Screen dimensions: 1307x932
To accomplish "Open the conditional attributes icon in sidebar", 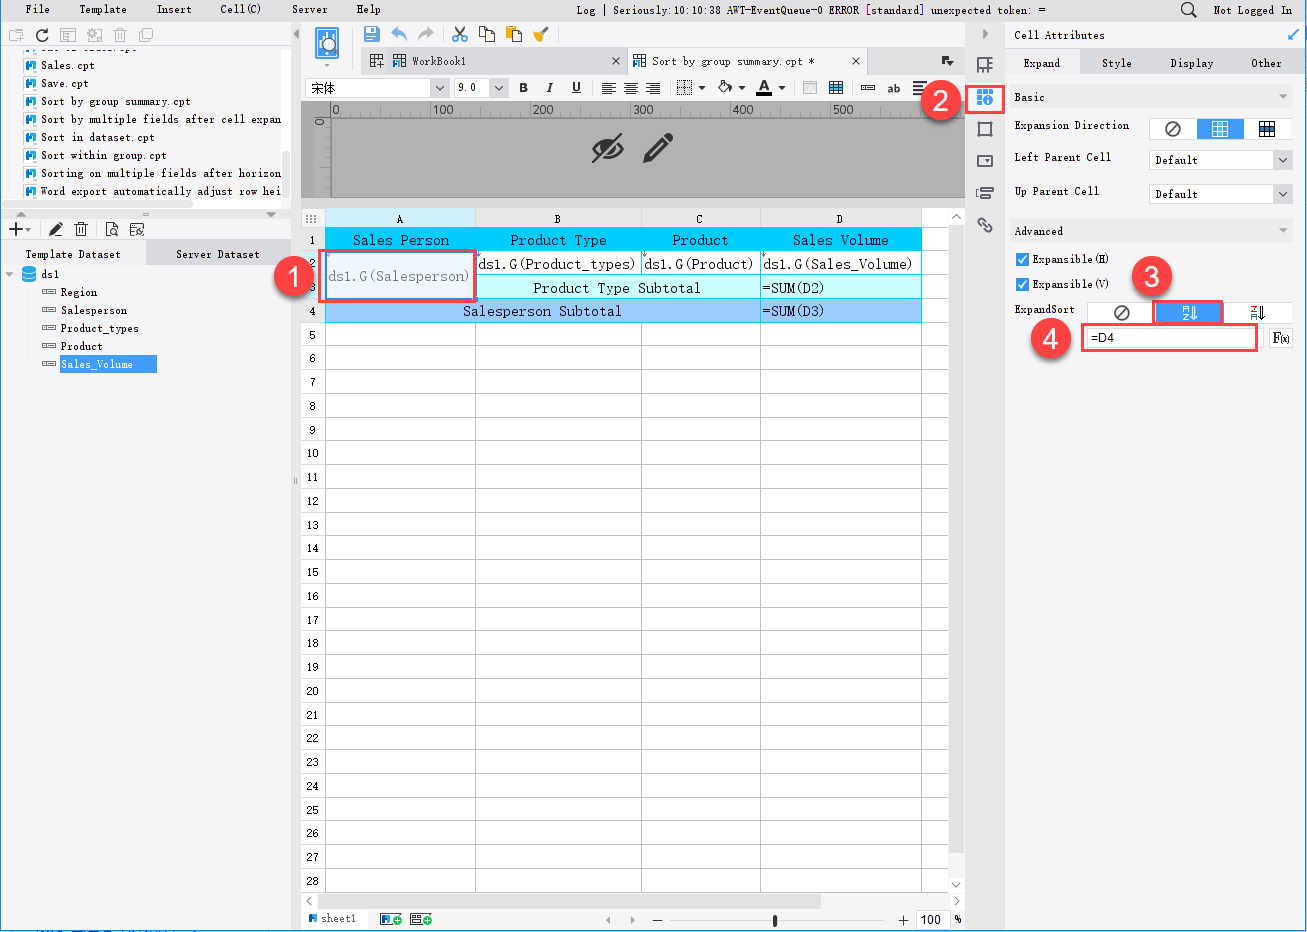I will click(985, 193).
